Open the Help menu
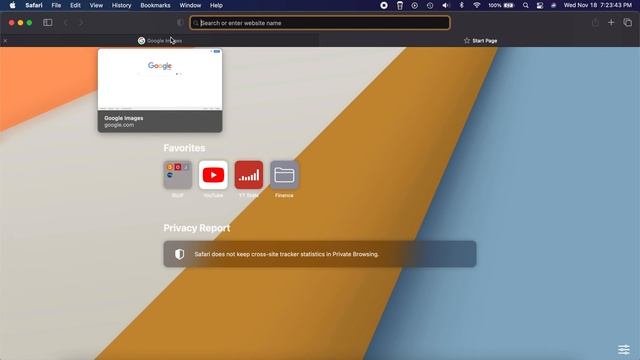This screenshot has width=640, height=360. coord(216,5)
